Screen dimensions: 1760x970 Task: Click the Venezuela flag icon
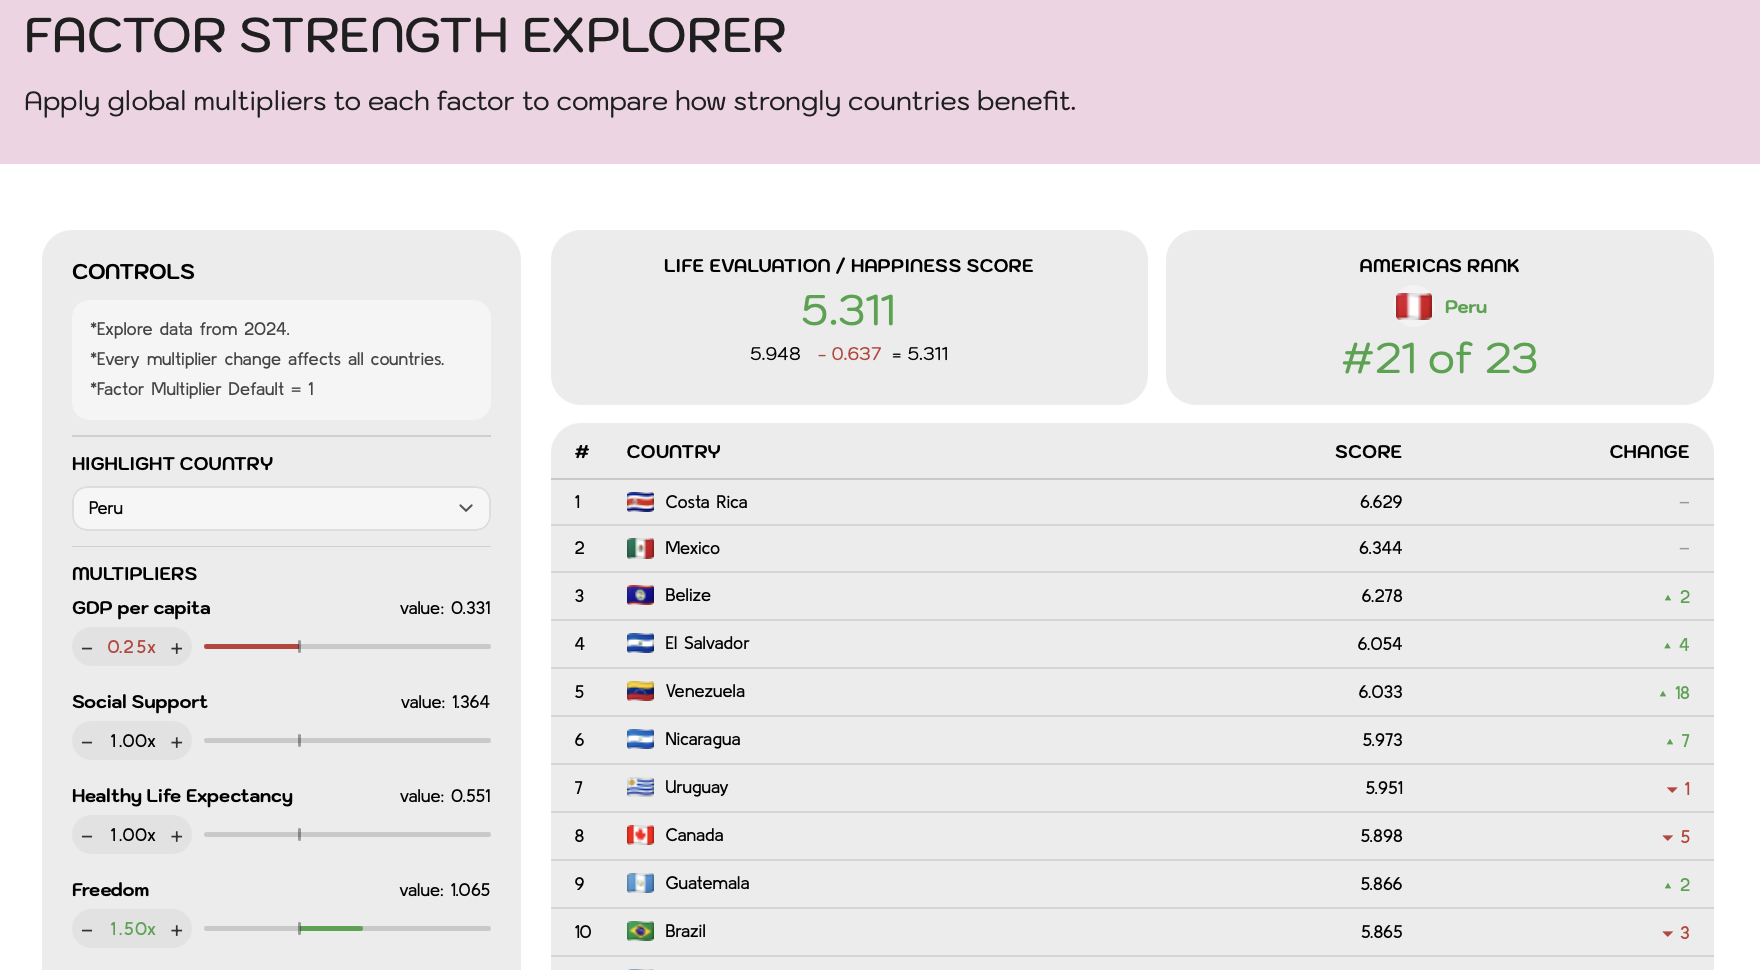[640, 691]
